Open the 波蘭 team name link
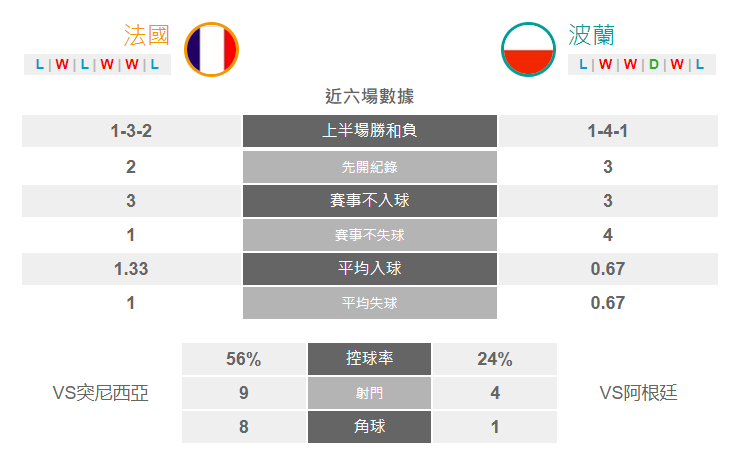 click(592, 35)
